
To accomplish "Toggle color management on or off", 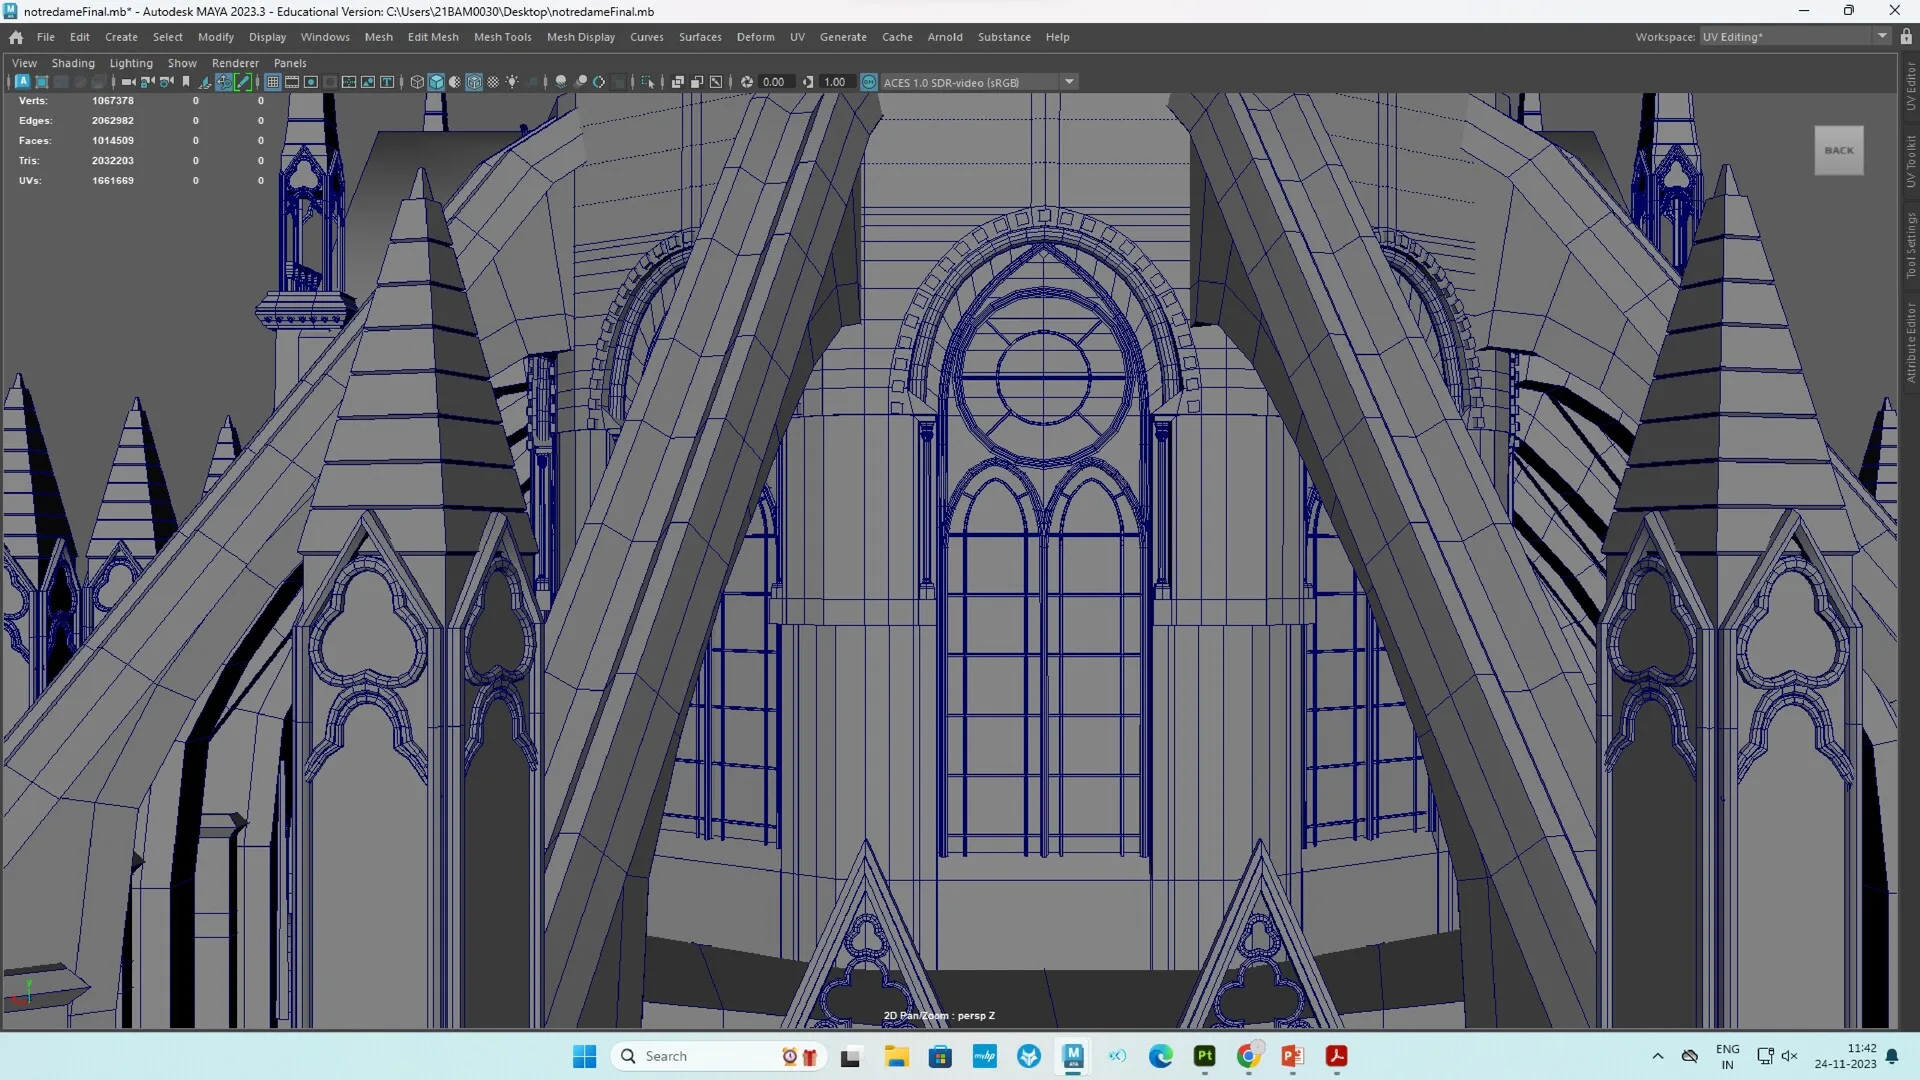I will 869,82.
